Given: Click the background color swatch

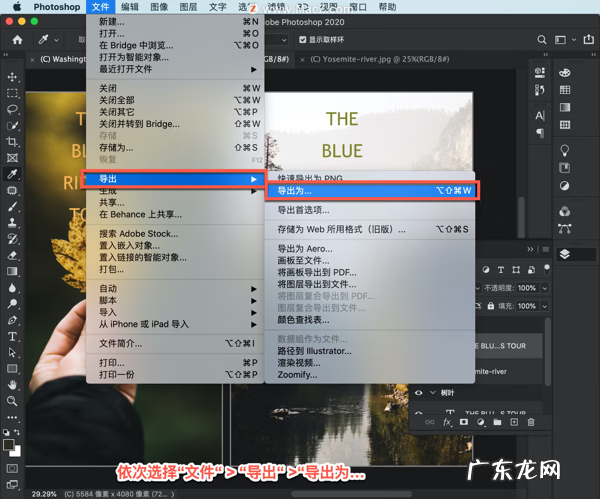Looking at the screenshot, I should pyautogui.click(x=17, y=453).
